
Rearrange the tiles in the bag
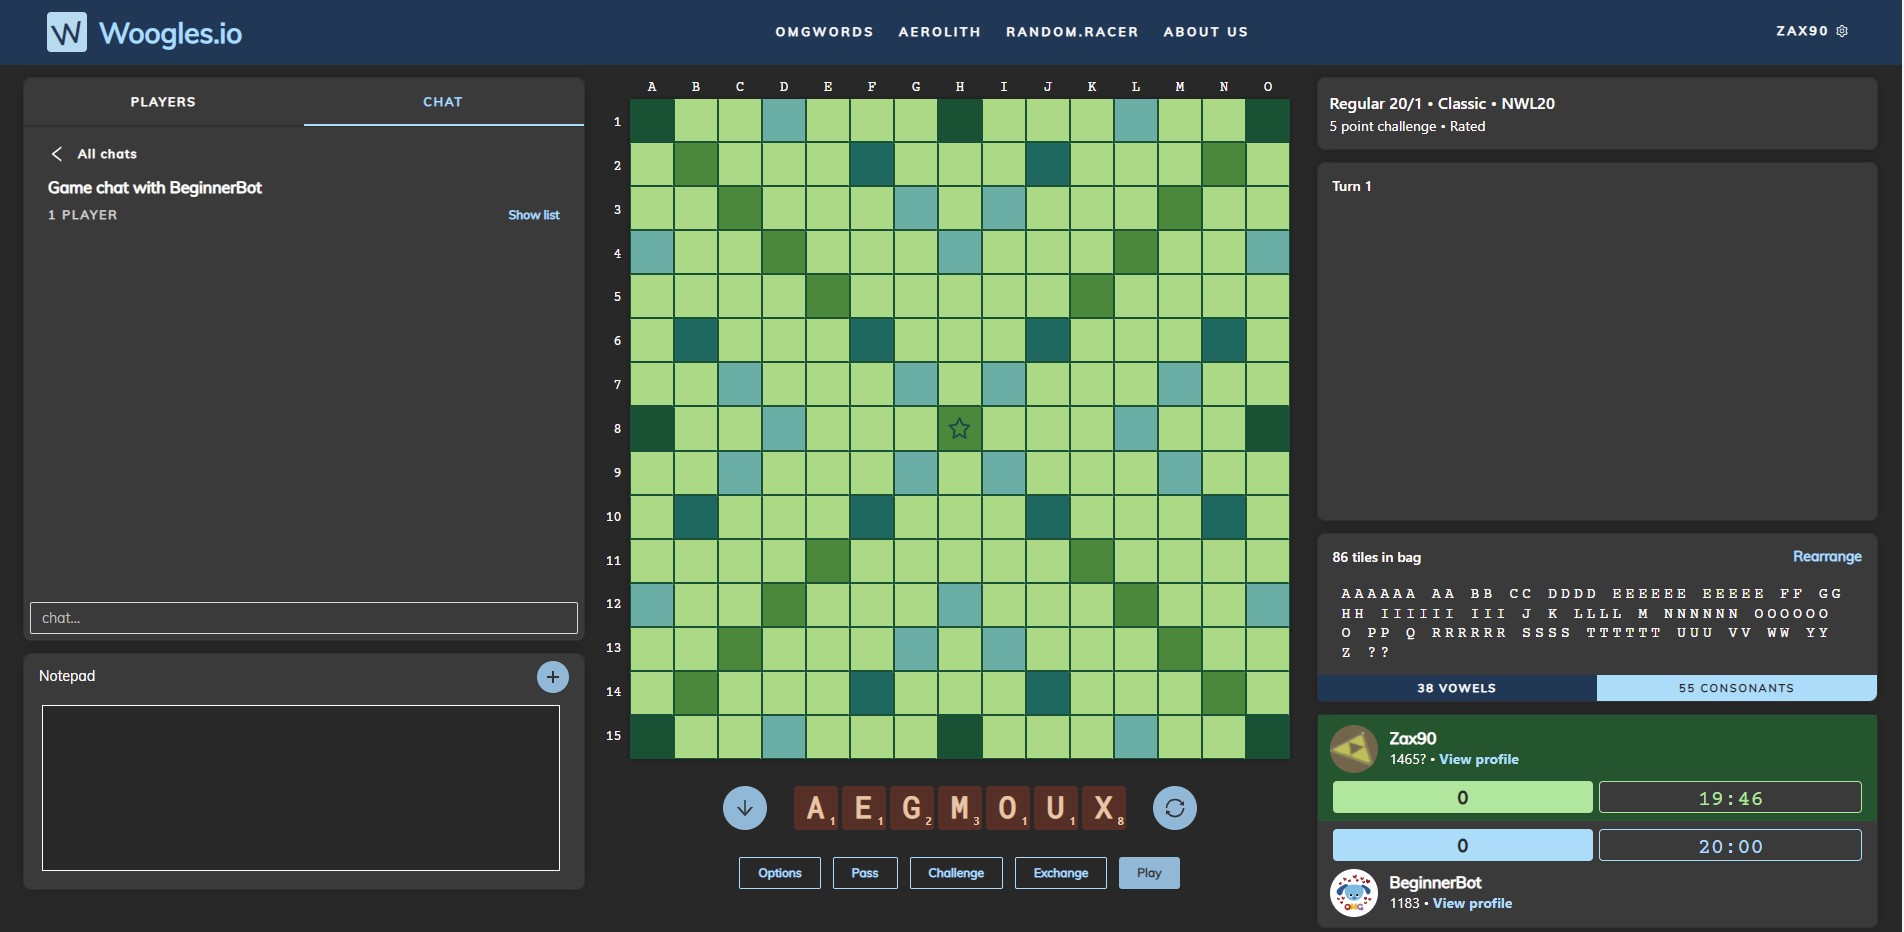coord(1826,556)
